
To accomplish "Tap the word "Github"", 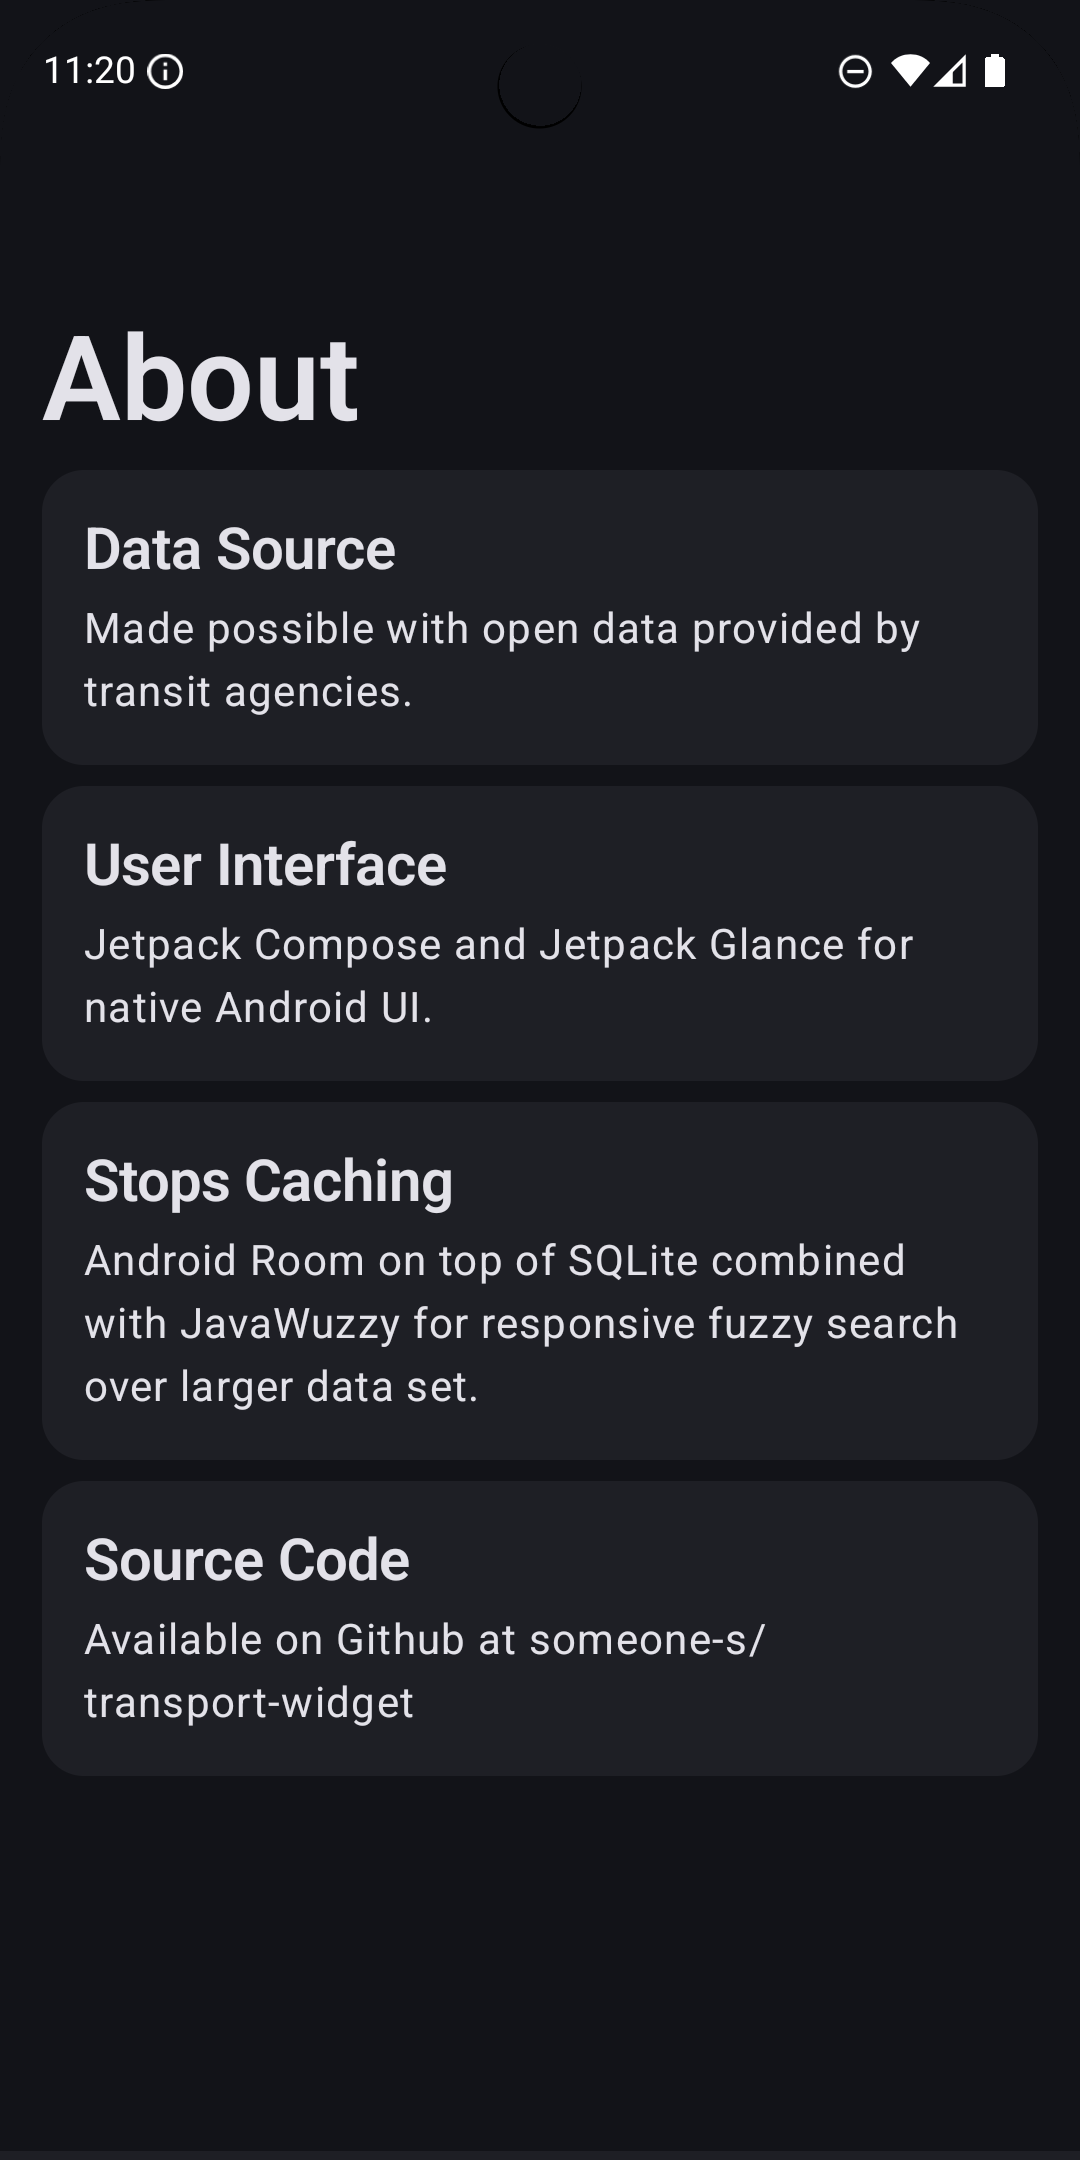I will (401, 1640).
